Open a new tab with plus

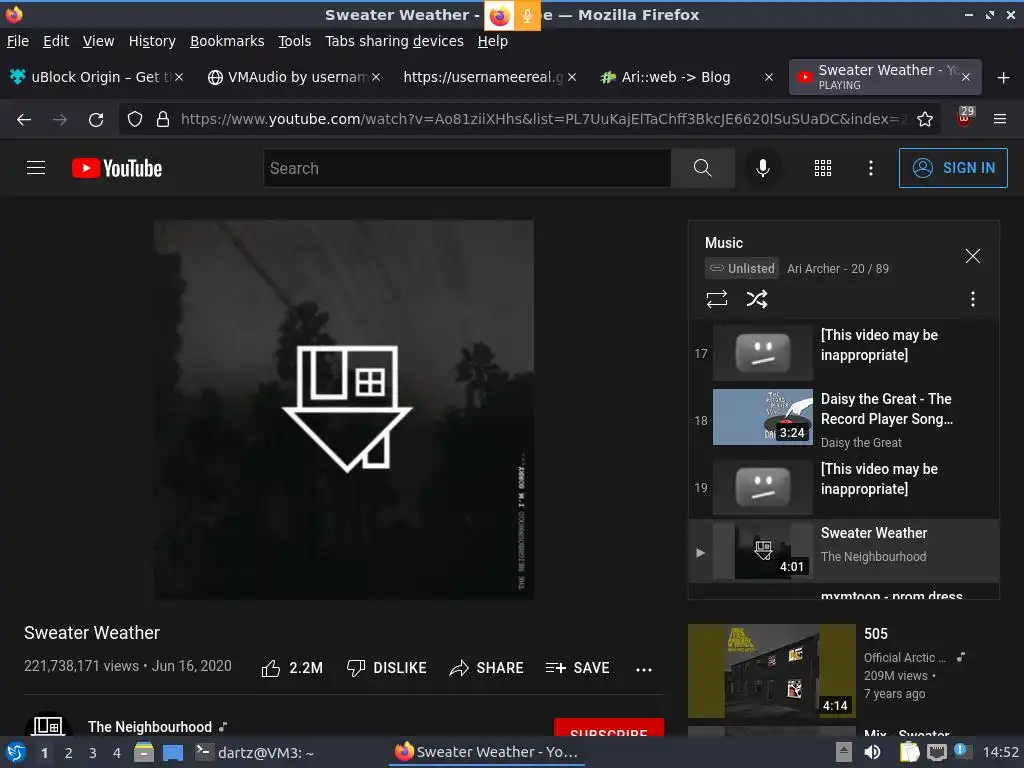(x=1004, y=78)
